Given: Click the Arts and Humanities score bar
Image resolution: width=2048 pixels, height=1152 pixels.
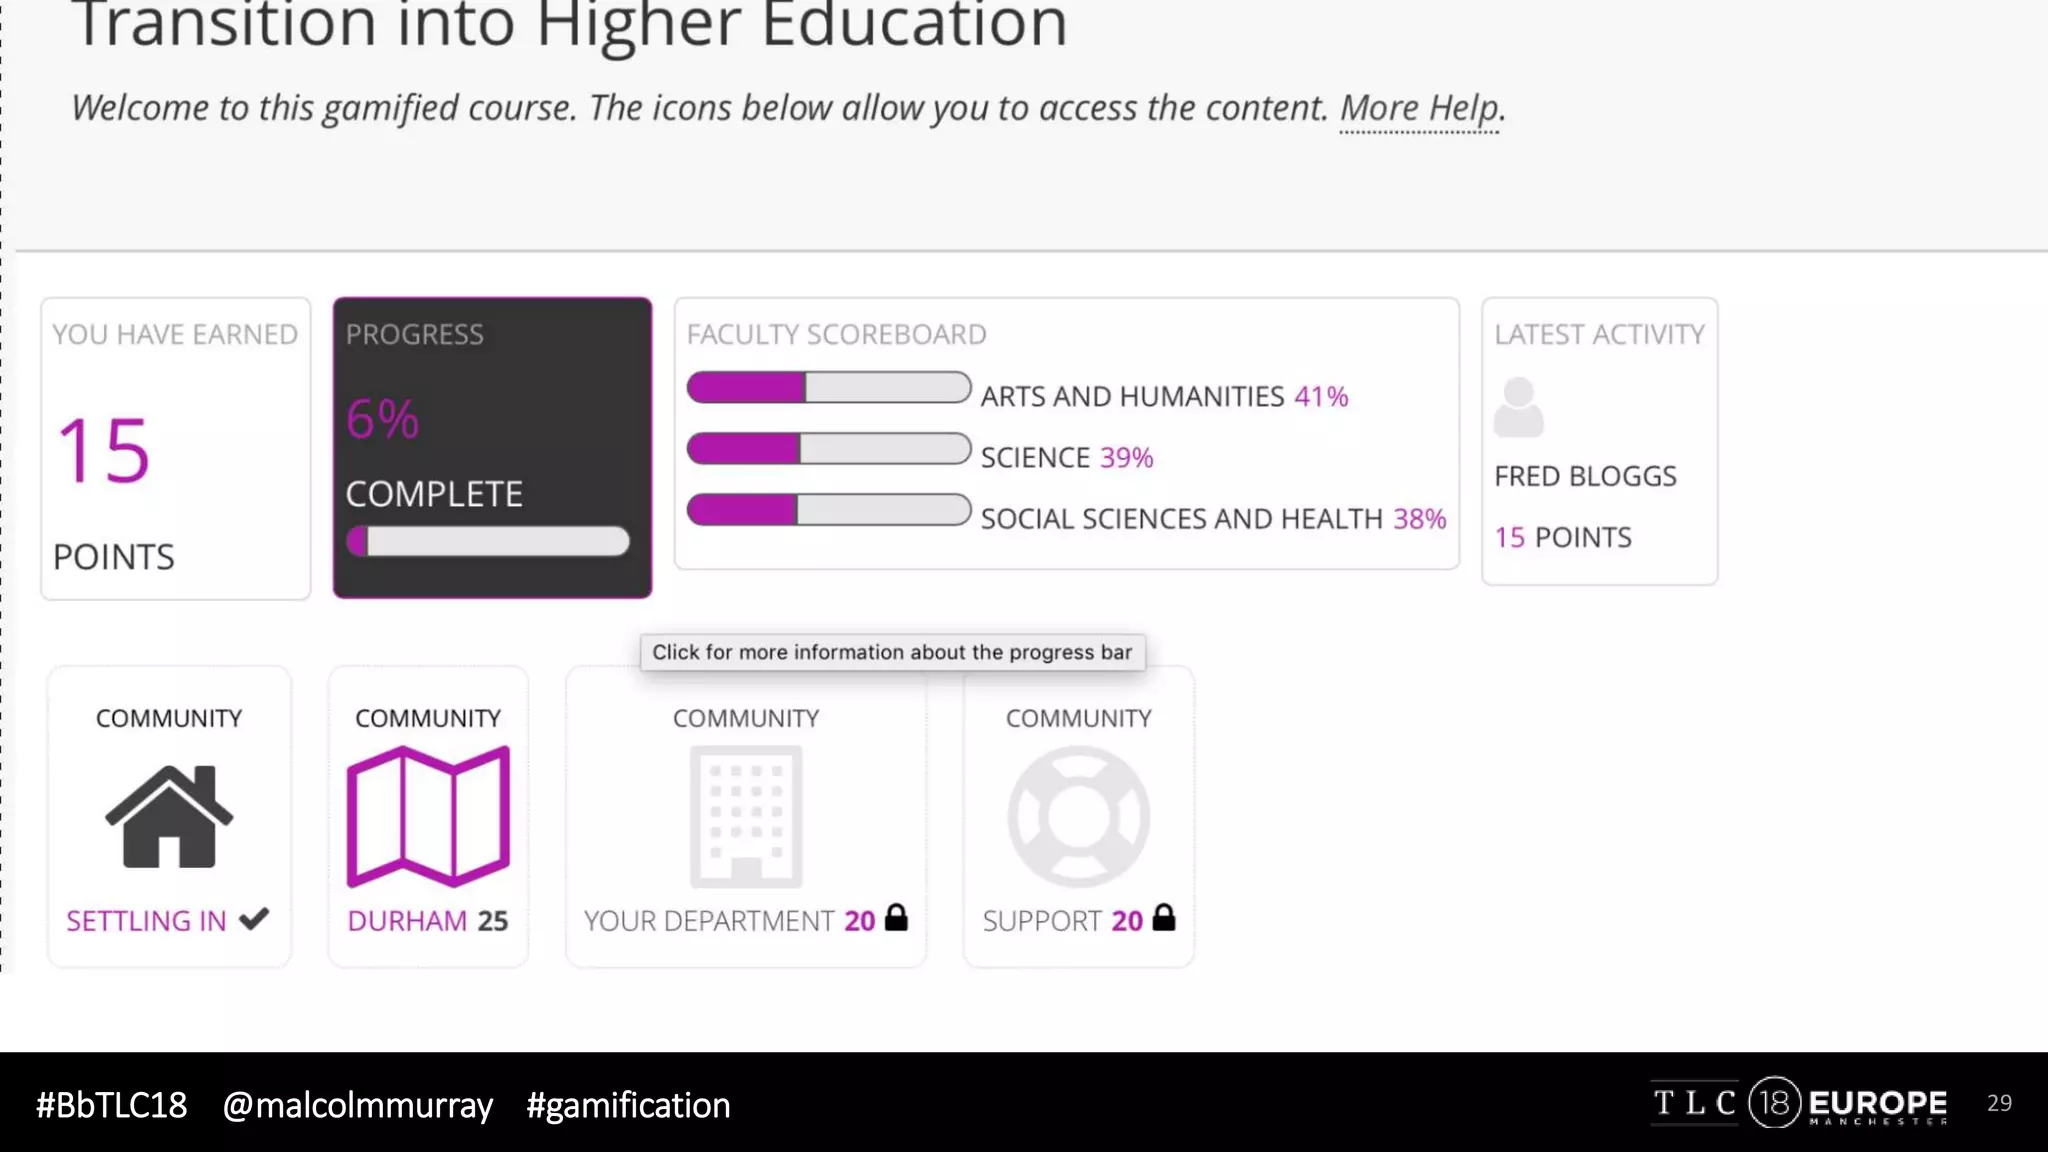Looking at the screenshot, I should (x=828, y=388).
